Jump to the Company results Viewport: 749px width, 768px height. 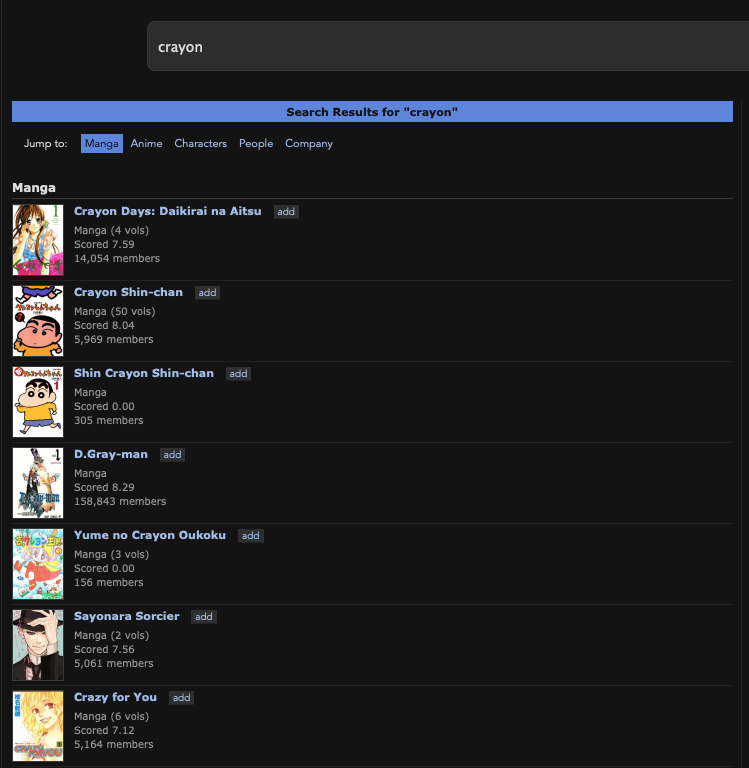coord(309,144)
